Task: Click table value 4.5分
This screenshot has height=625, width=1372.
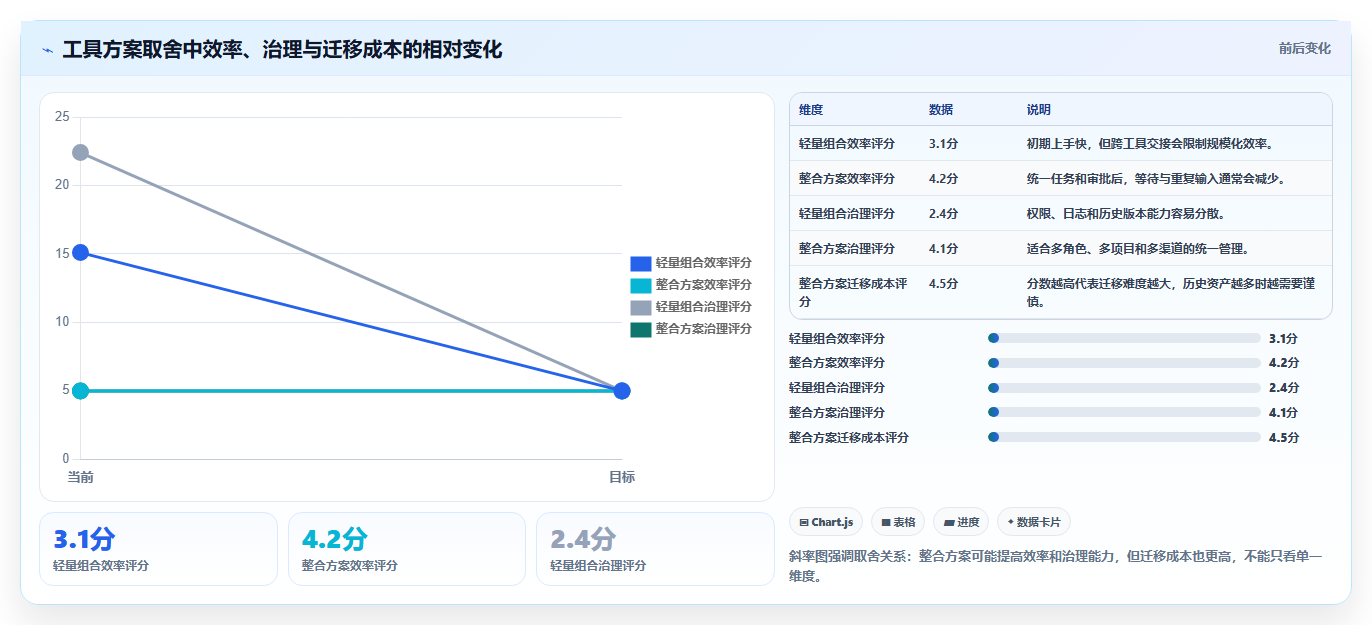Action: pos(944,284)
